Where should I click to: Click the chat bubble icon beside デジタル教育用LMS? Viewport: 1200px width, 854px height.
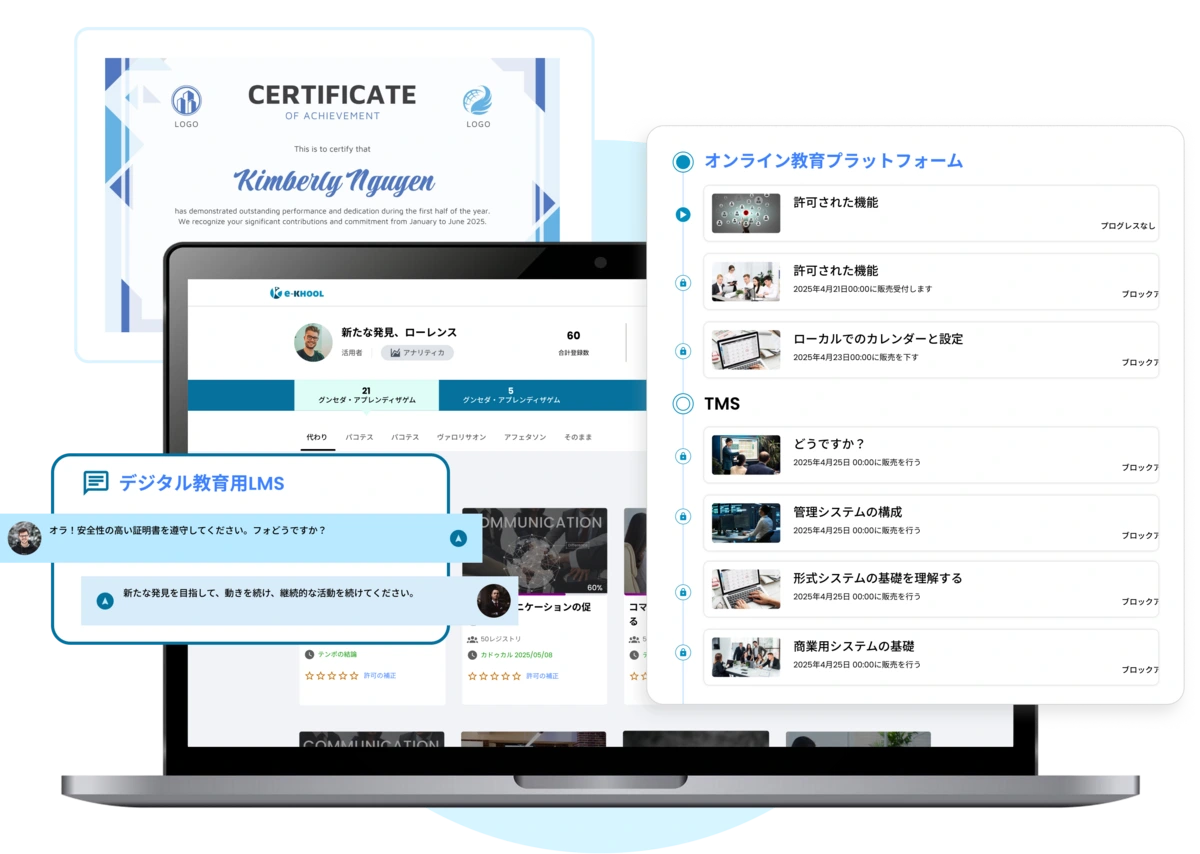point(95,484)
